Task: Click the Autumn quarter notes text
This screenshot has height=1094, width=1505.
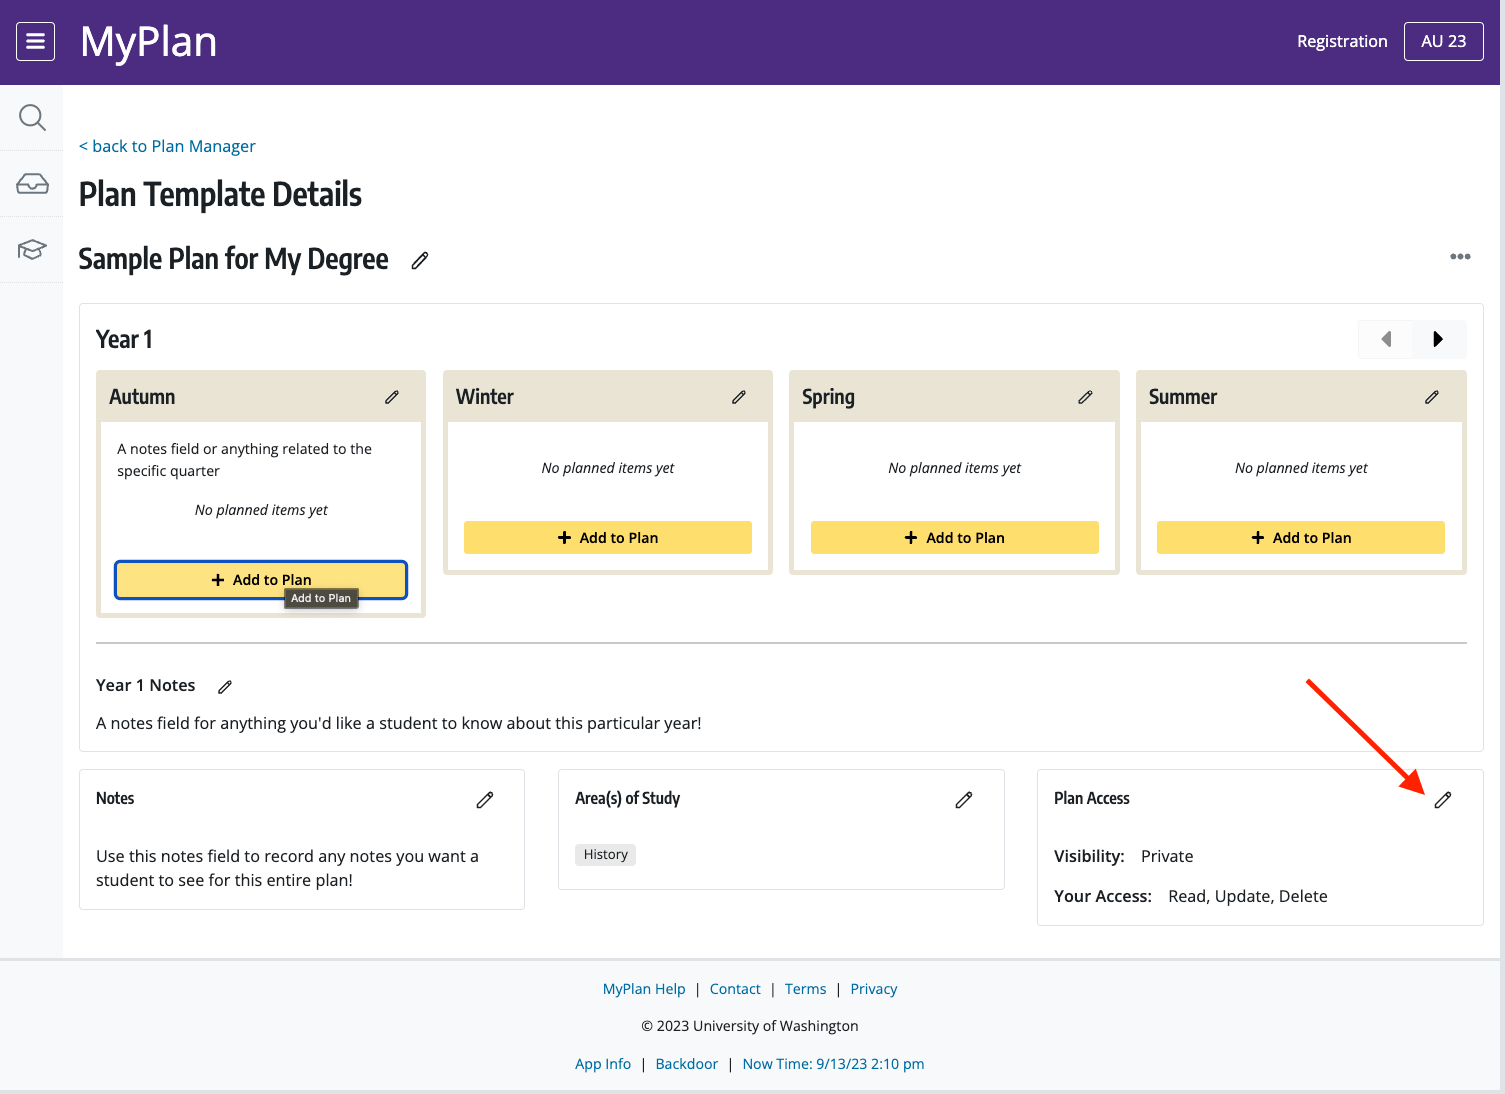Action: pos(245,460)
